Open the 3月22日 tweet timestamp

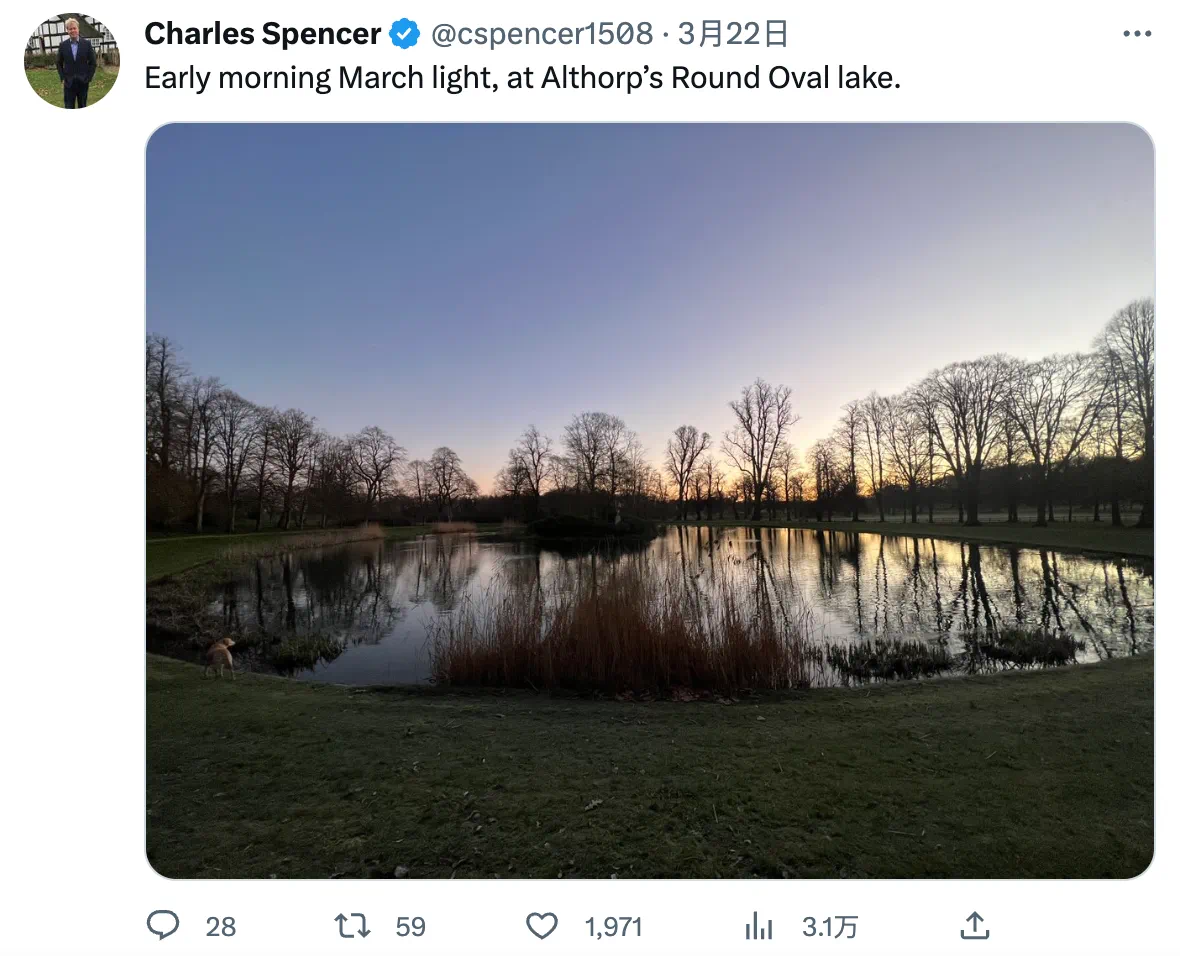pyautogui.click(x=733, y=34)
